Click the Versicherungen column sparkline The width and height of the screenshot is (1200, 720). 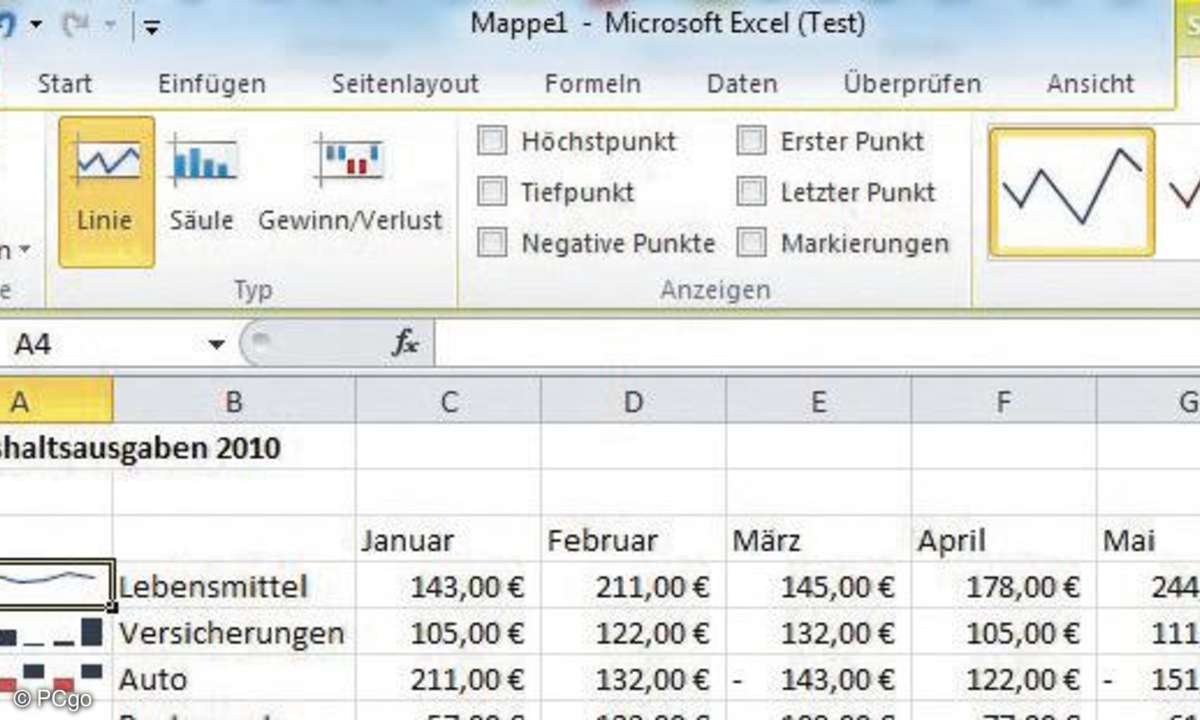tap(56, 632)
